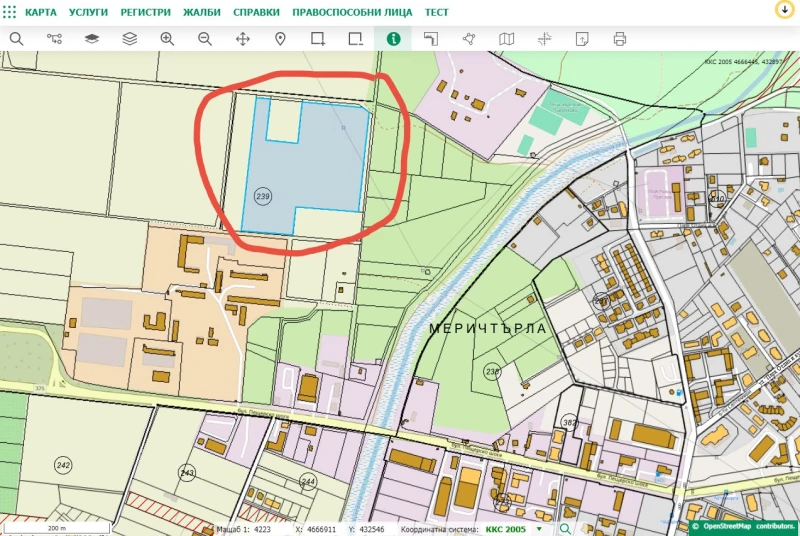Click the zoom out magnifier icon
The width and height of the screenshot is (800, 536).
205,39
